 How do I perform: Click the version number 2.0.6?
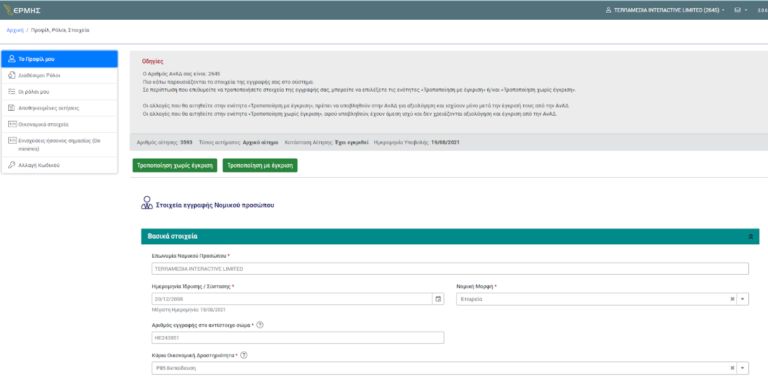762,10
